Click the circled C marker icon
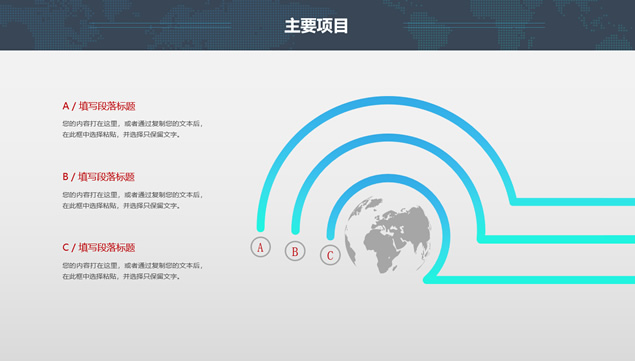 coord(330,255)
